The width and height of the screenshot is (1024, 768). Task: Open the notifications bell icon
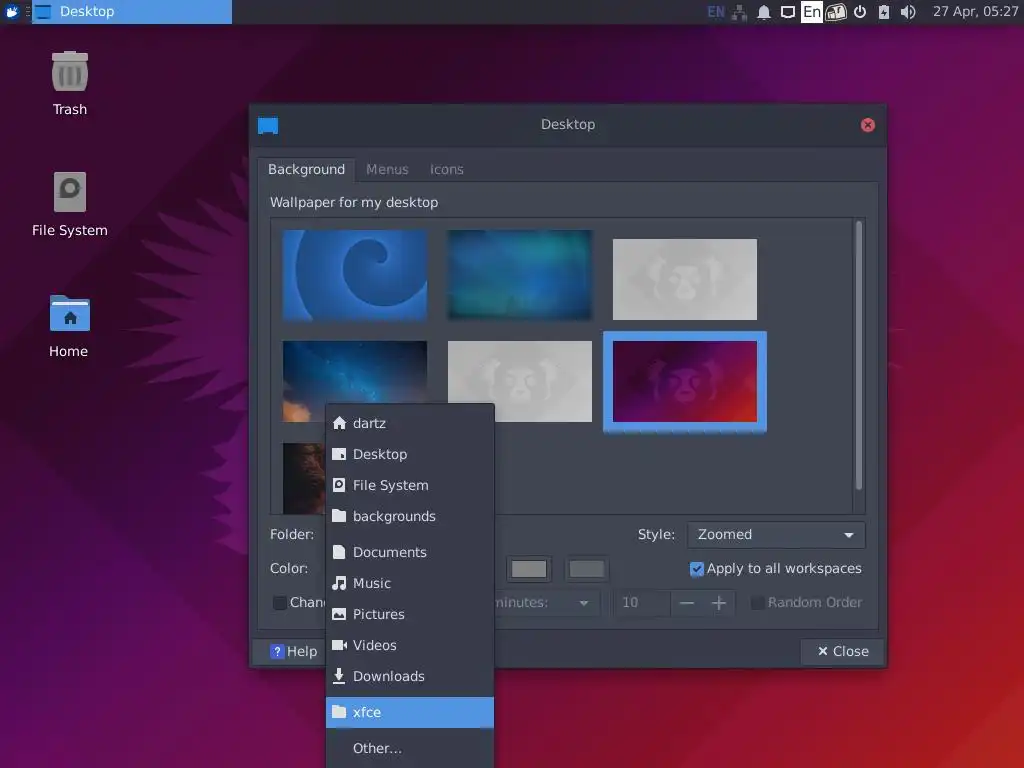[x=763, y=12]
